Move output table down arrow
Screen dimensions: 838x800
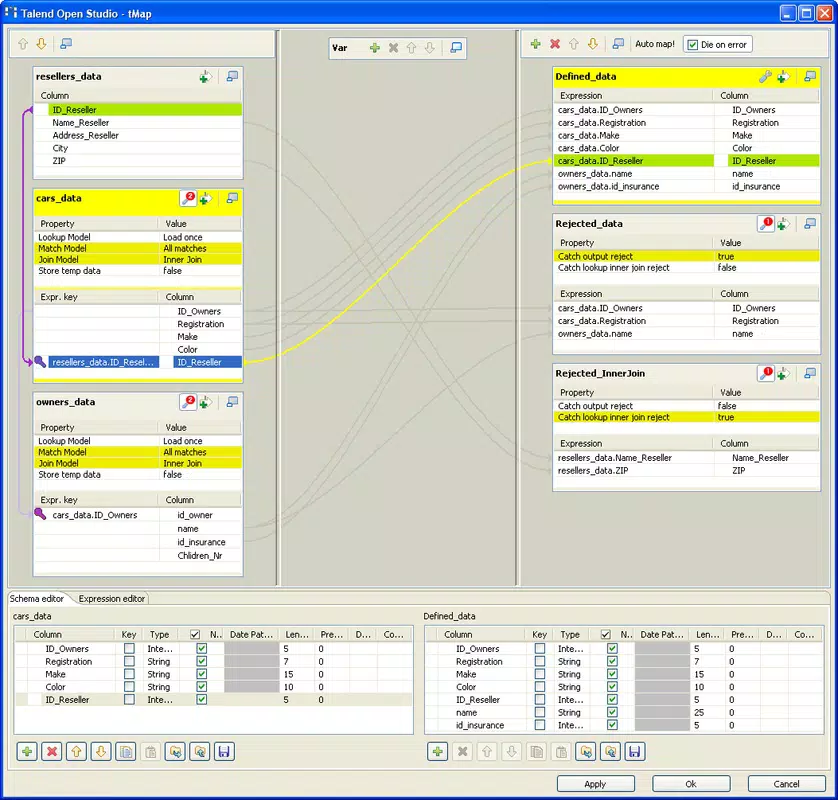click(x=593, y=44)
